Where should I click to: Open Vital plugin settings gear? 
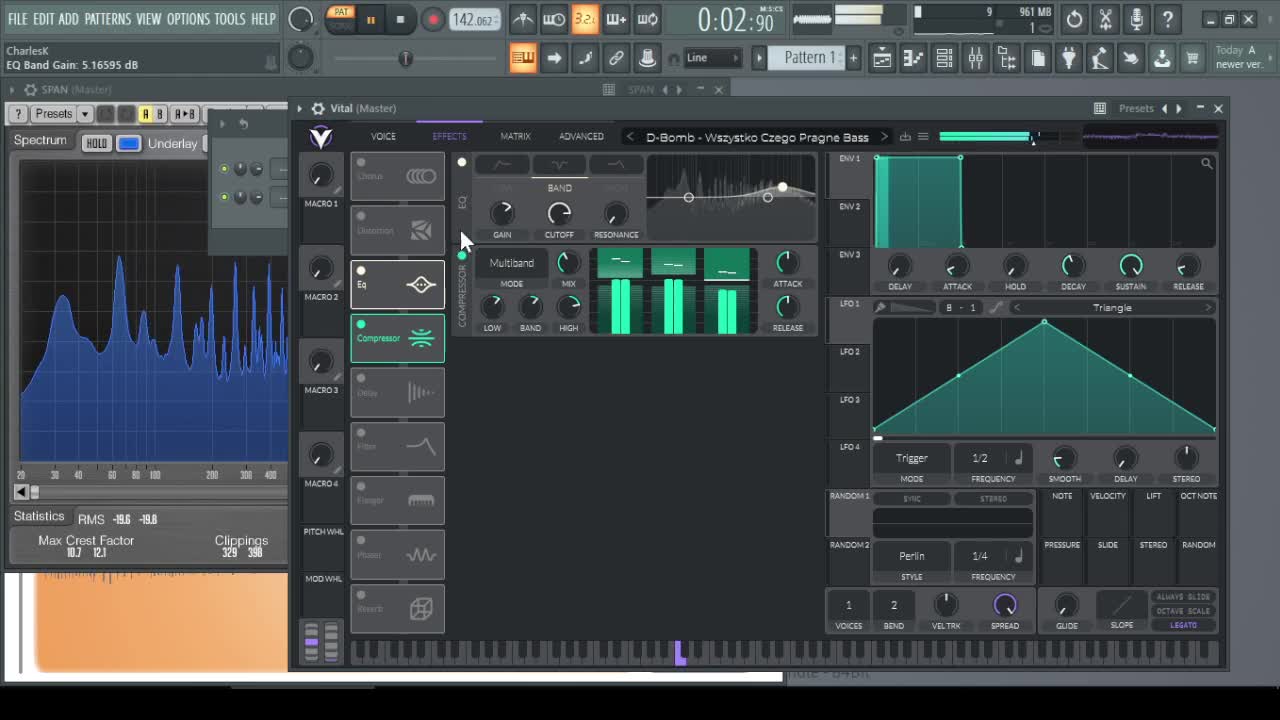[x=318, y=108]
